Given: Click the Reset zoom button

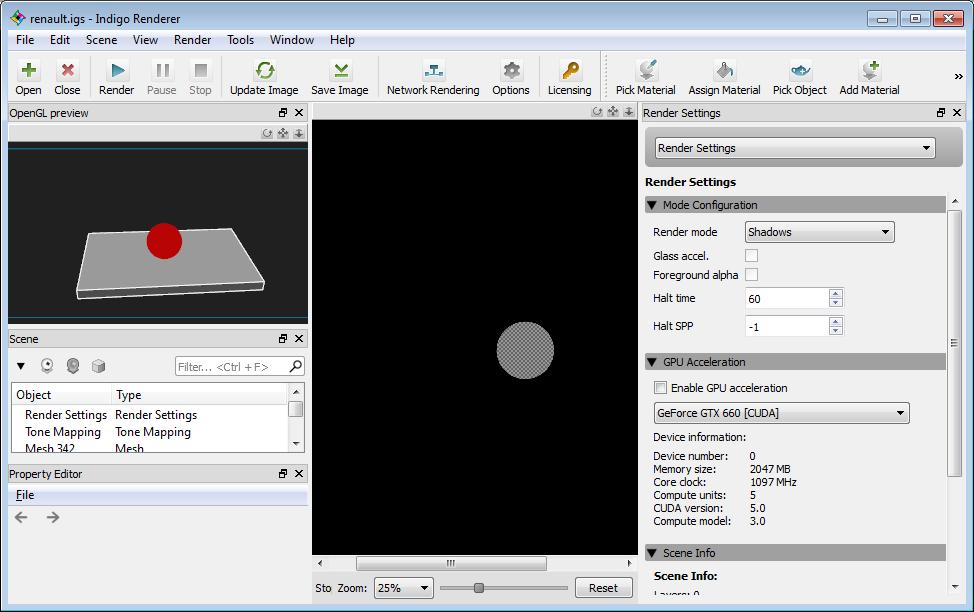Looking at the screenshot, I should tap(603, 588).
